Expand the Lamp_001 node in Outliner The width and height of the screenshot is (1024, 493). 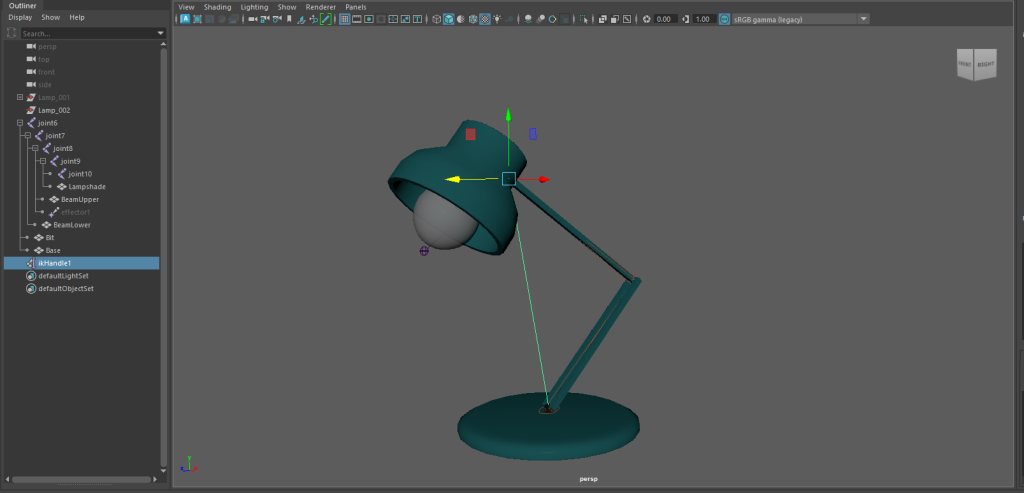tap(20, 97)
